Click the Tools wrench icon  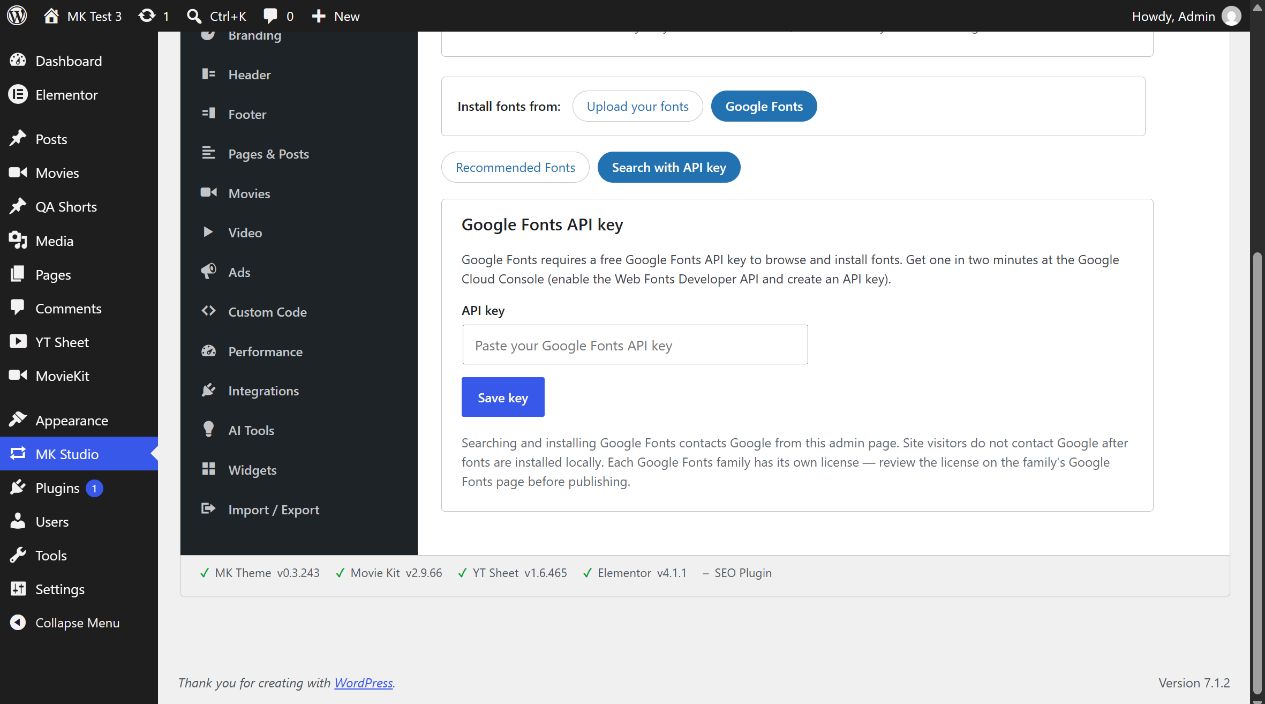tap(17, 556)
